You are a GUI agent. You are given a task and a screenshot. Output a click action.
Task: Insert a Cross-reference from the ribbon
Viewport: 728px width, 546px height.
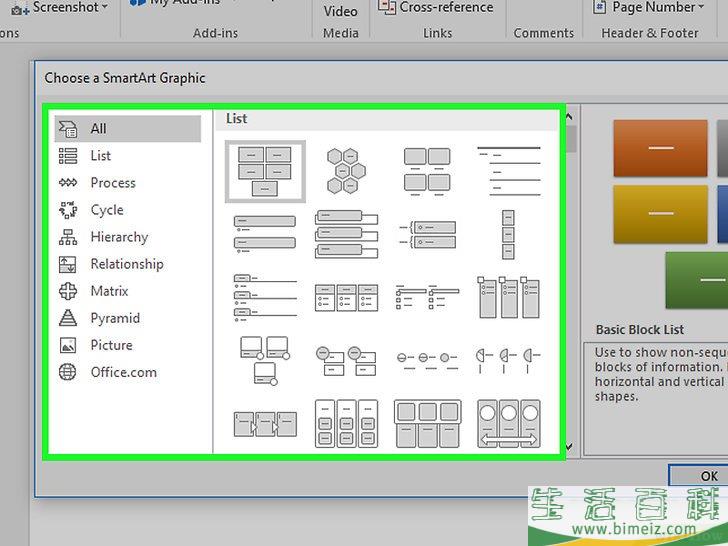point(436,7)
